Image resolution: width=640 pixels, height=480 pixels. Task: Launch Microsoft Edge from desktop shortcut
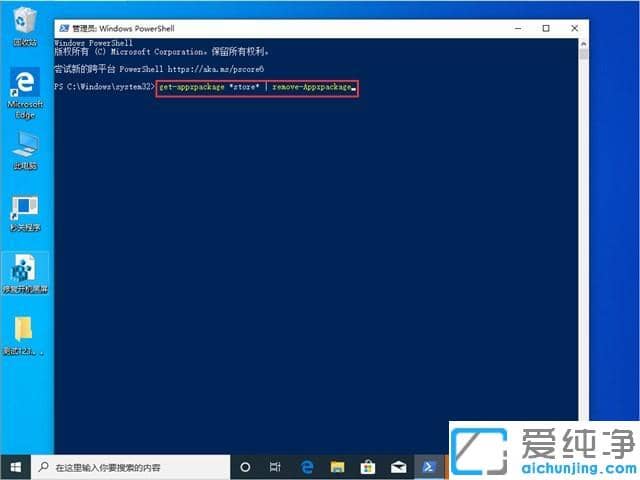click(x=25, y=93)
